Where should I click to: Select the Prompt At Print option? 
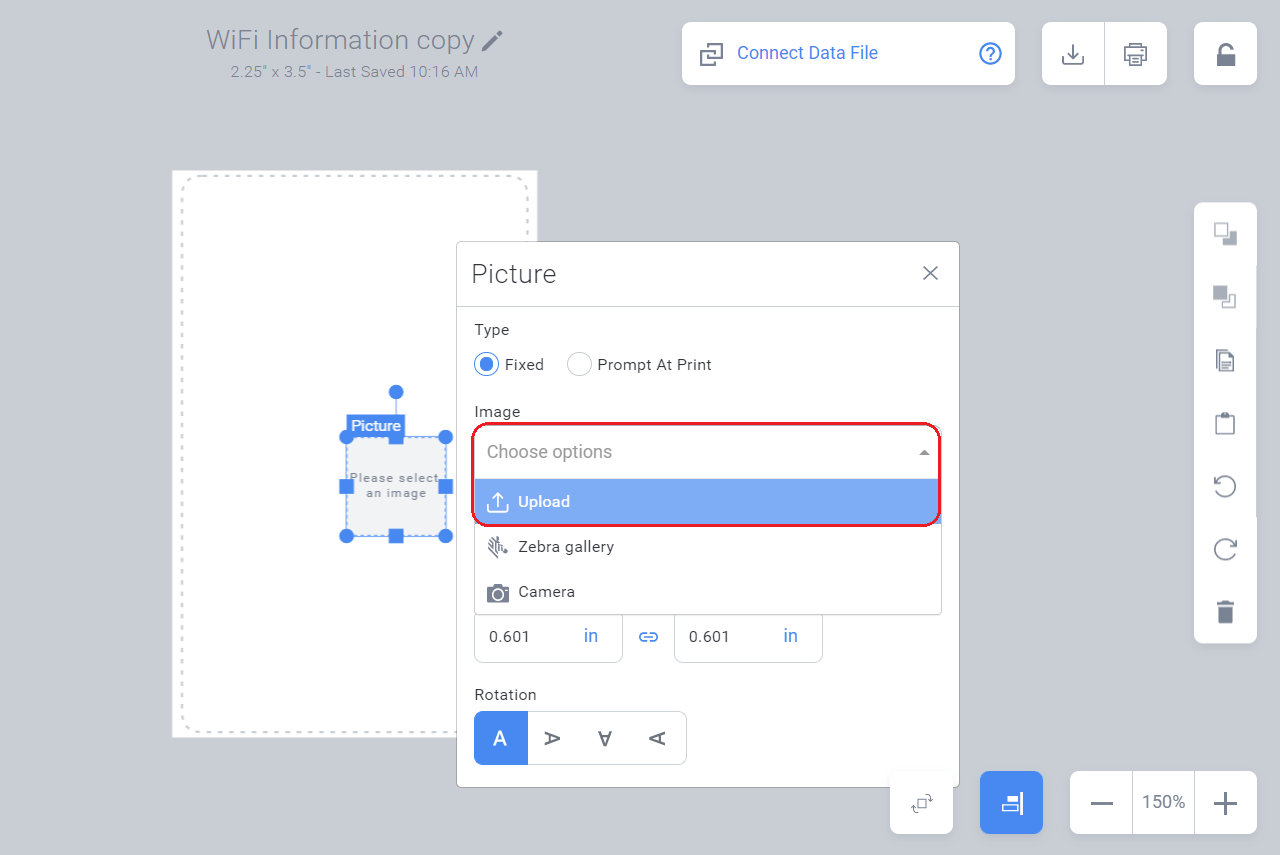(579, 364)
